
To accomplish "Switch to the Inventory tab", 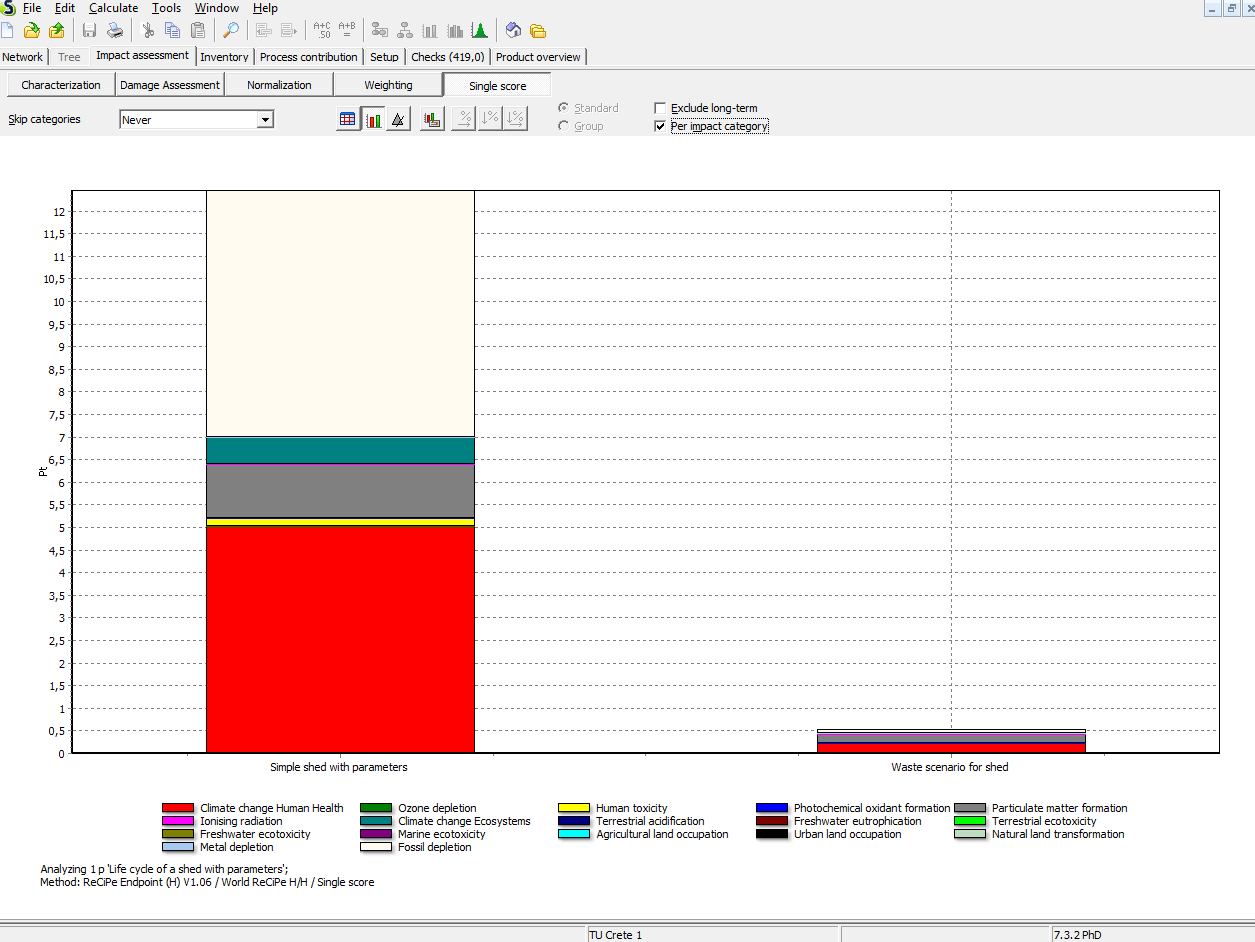I will [x=225, y=57].
